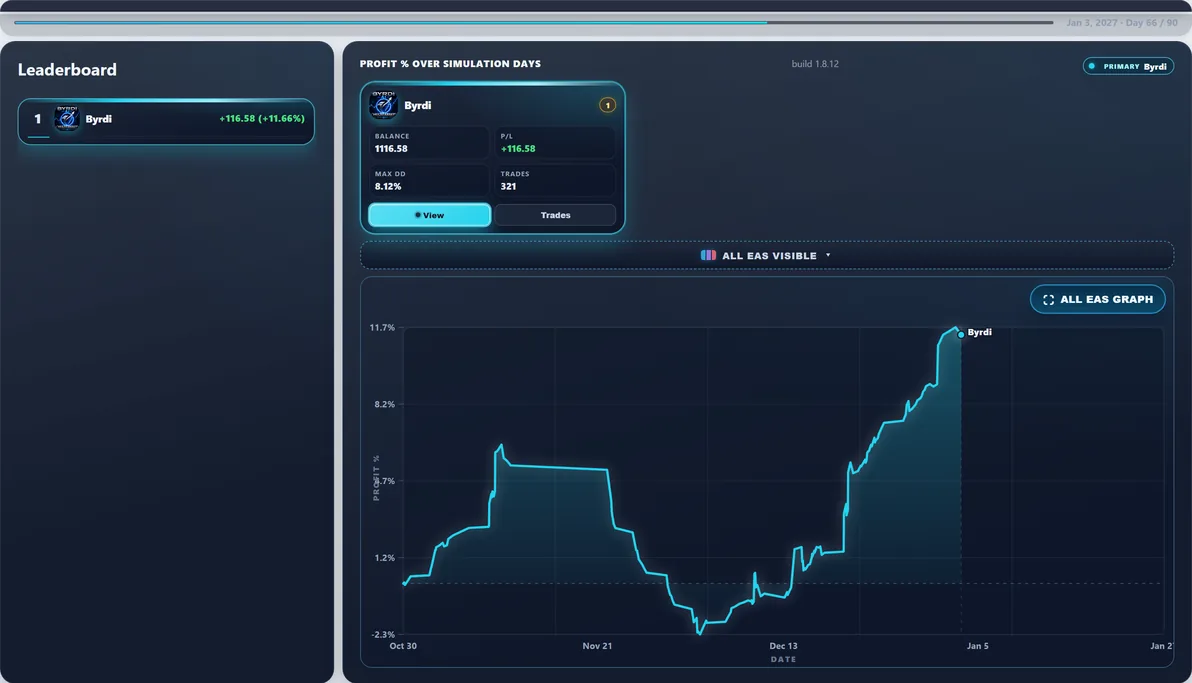Click the Byrdi series label on the chart
Screen dimensions: 1192x683
pos(979,332)
